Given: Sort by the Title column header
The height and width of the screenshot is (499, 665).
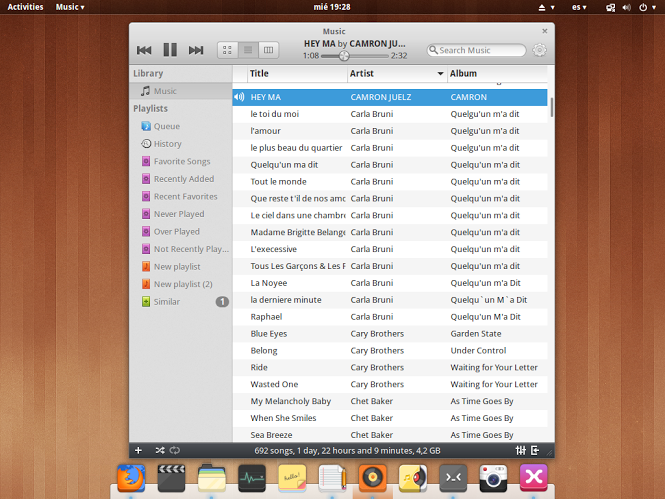Looking at the screenshot, I should (x=297, y=73).
